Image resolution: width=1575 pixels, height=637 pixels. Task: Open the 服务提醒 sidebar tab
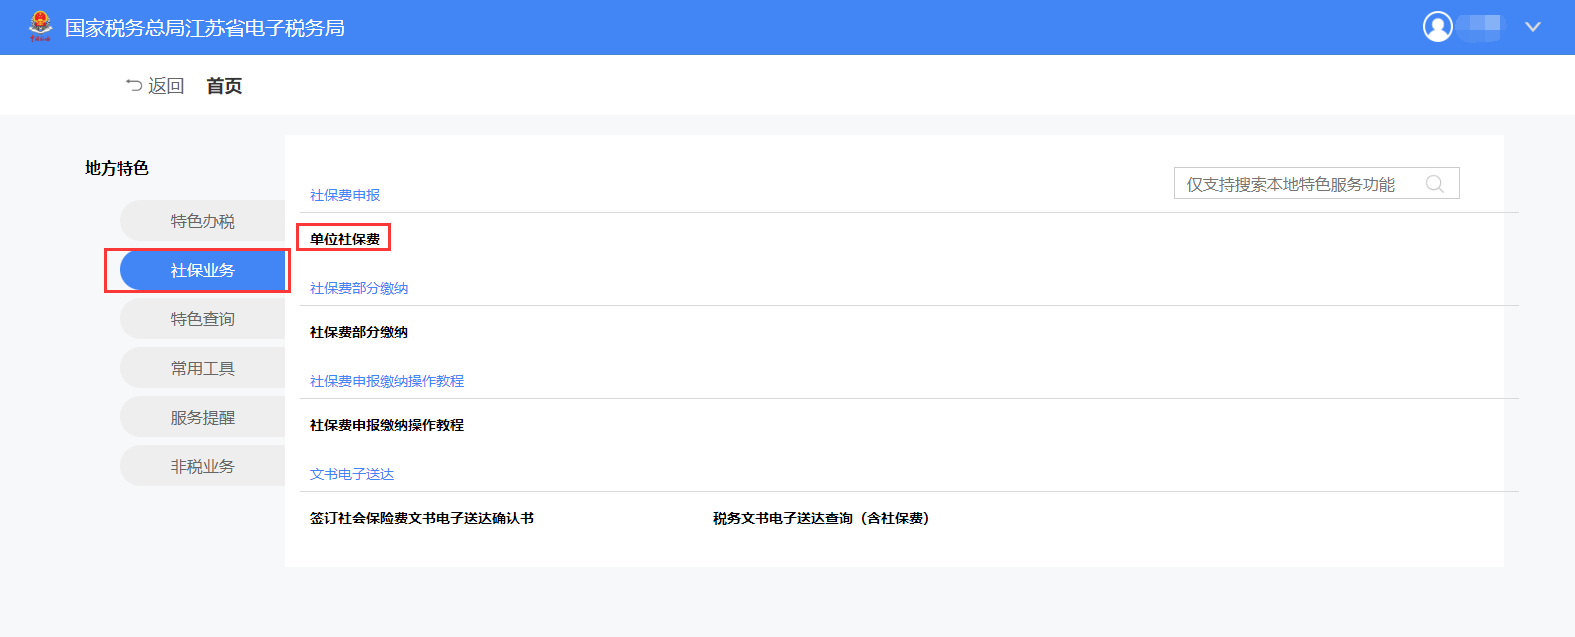202,417
